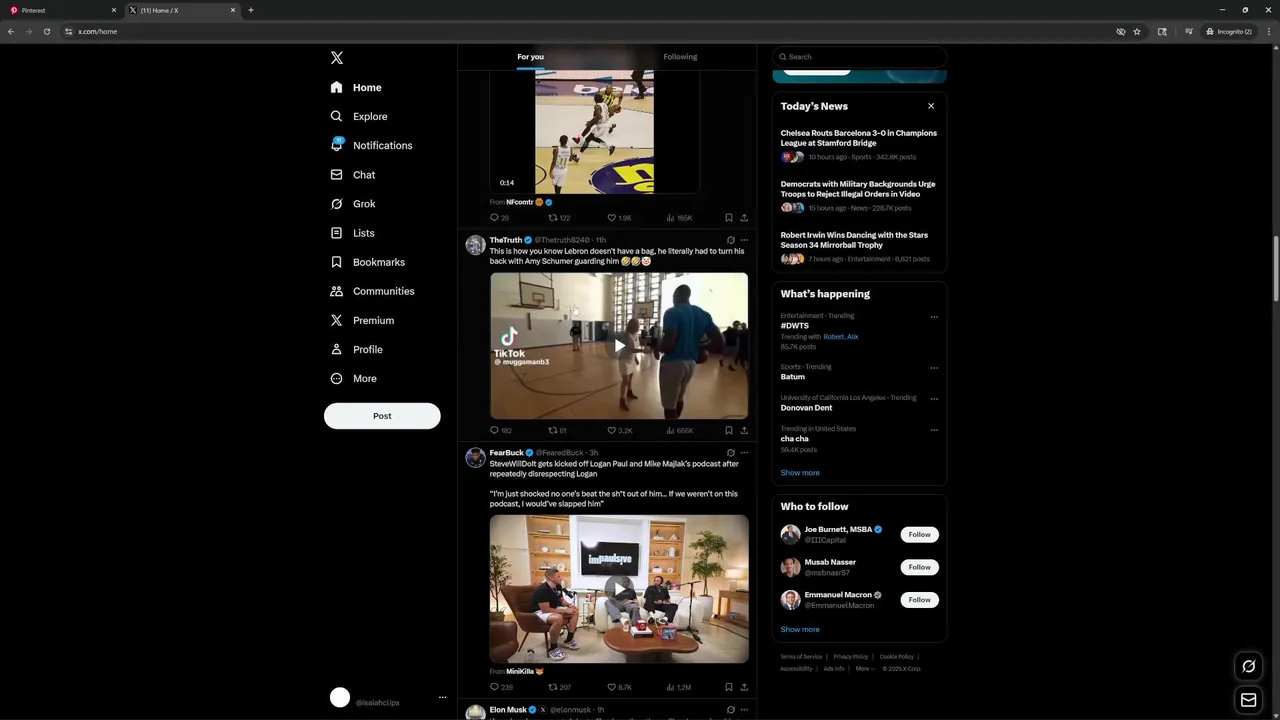The image size is (1280, 720).
Task: Open more options on TheTruth's post
Action: coord(744,240)
